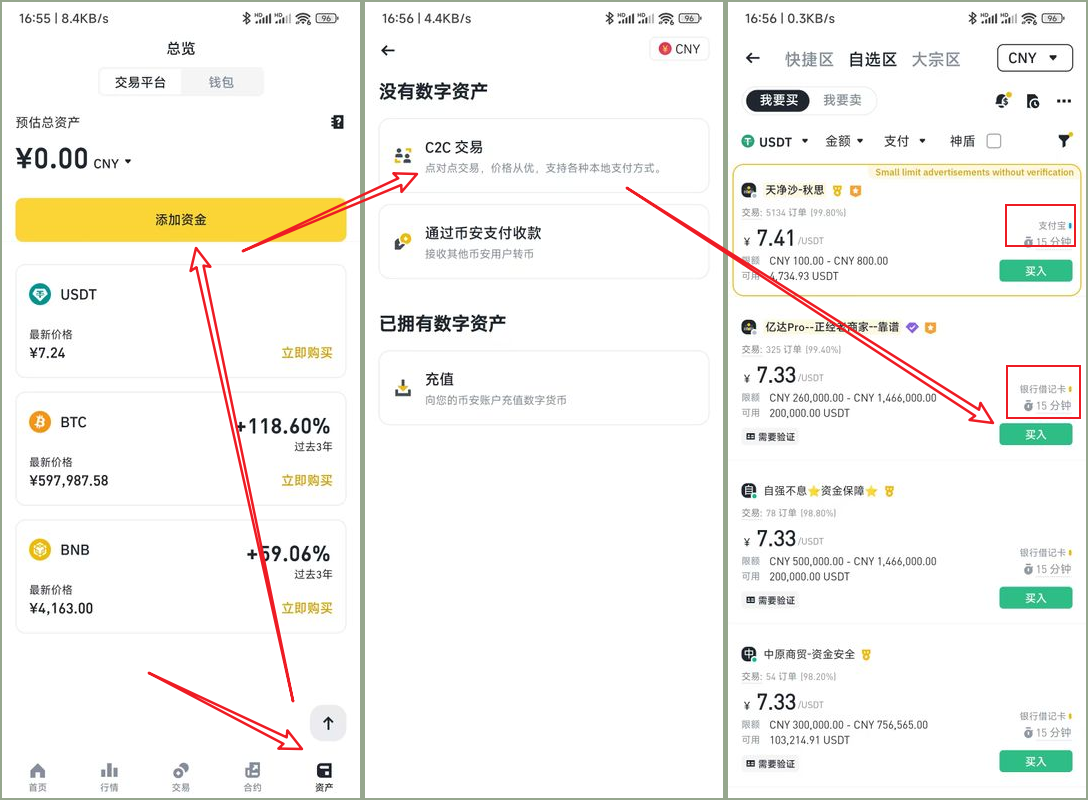Expand the 金额 amount dropdown
The image size is (1088, 800).
pos(844,141)
